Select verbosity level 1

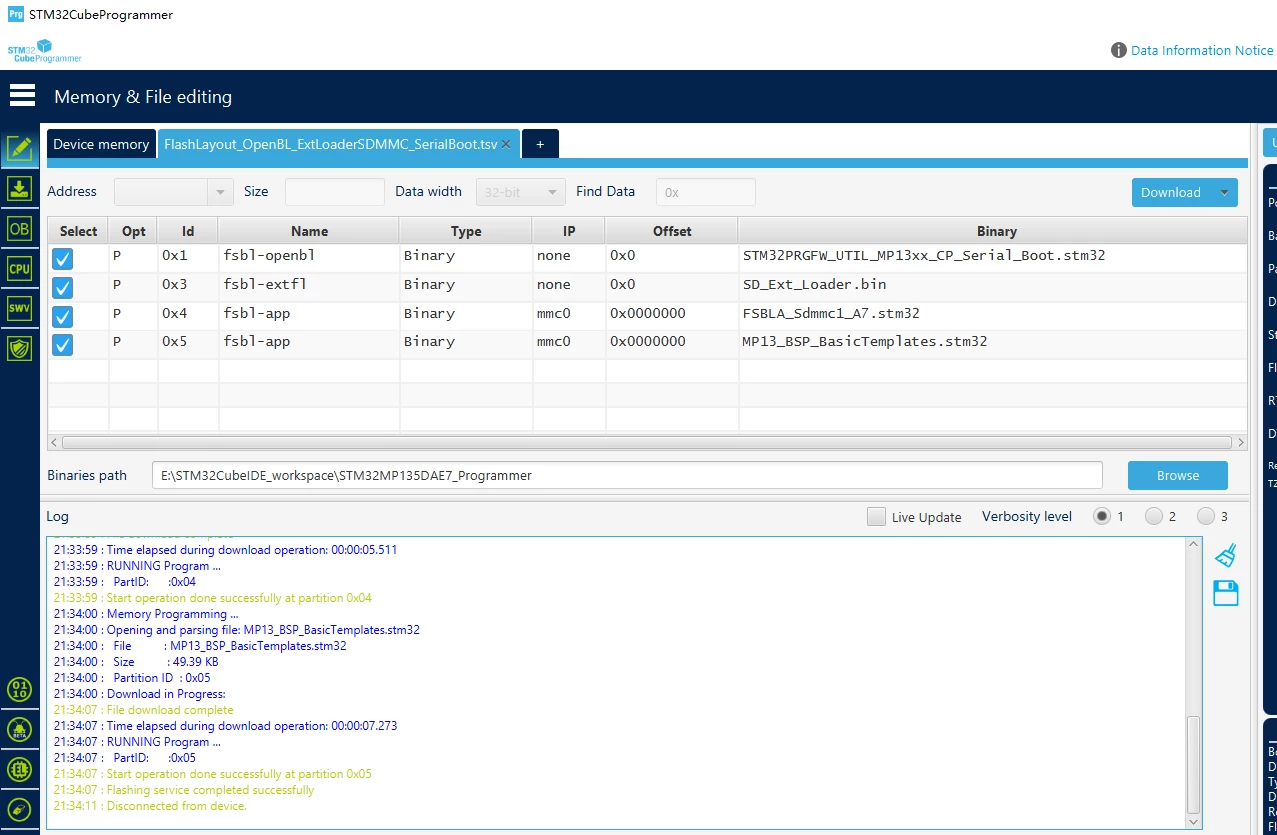[x=1102, y=516]
